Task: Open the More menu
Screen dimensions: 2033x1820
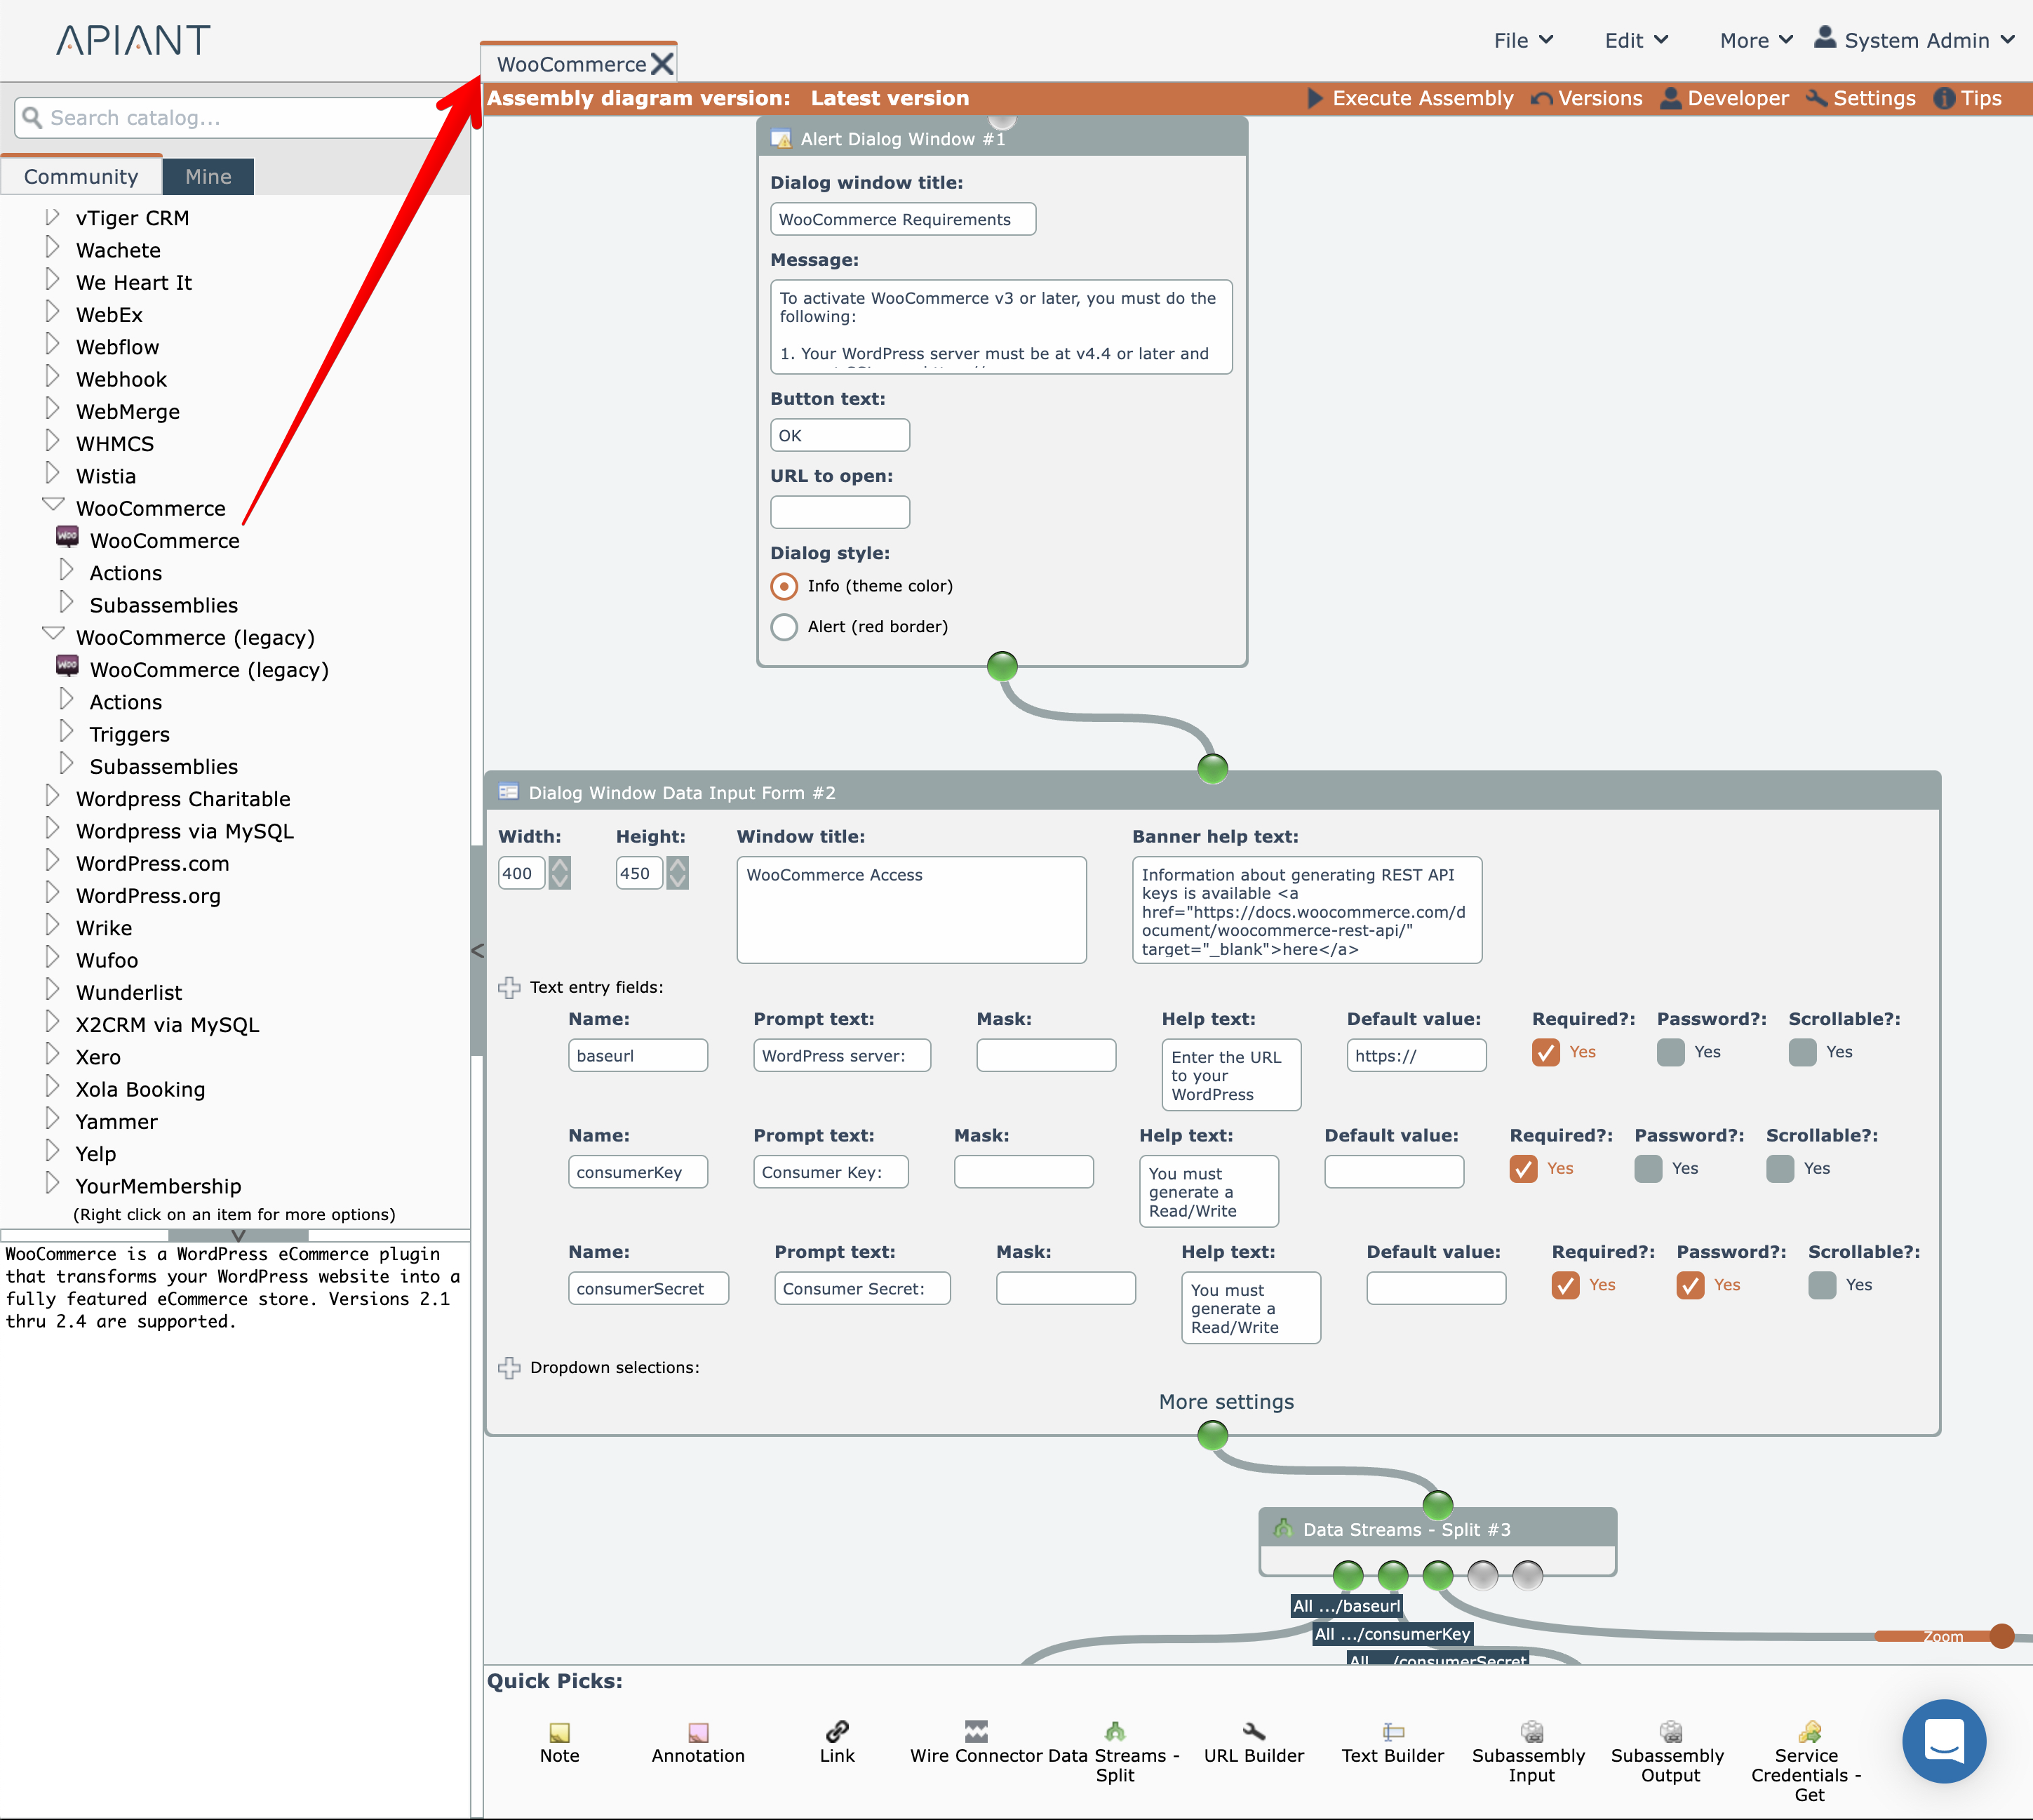Action: coord(1755,41)
